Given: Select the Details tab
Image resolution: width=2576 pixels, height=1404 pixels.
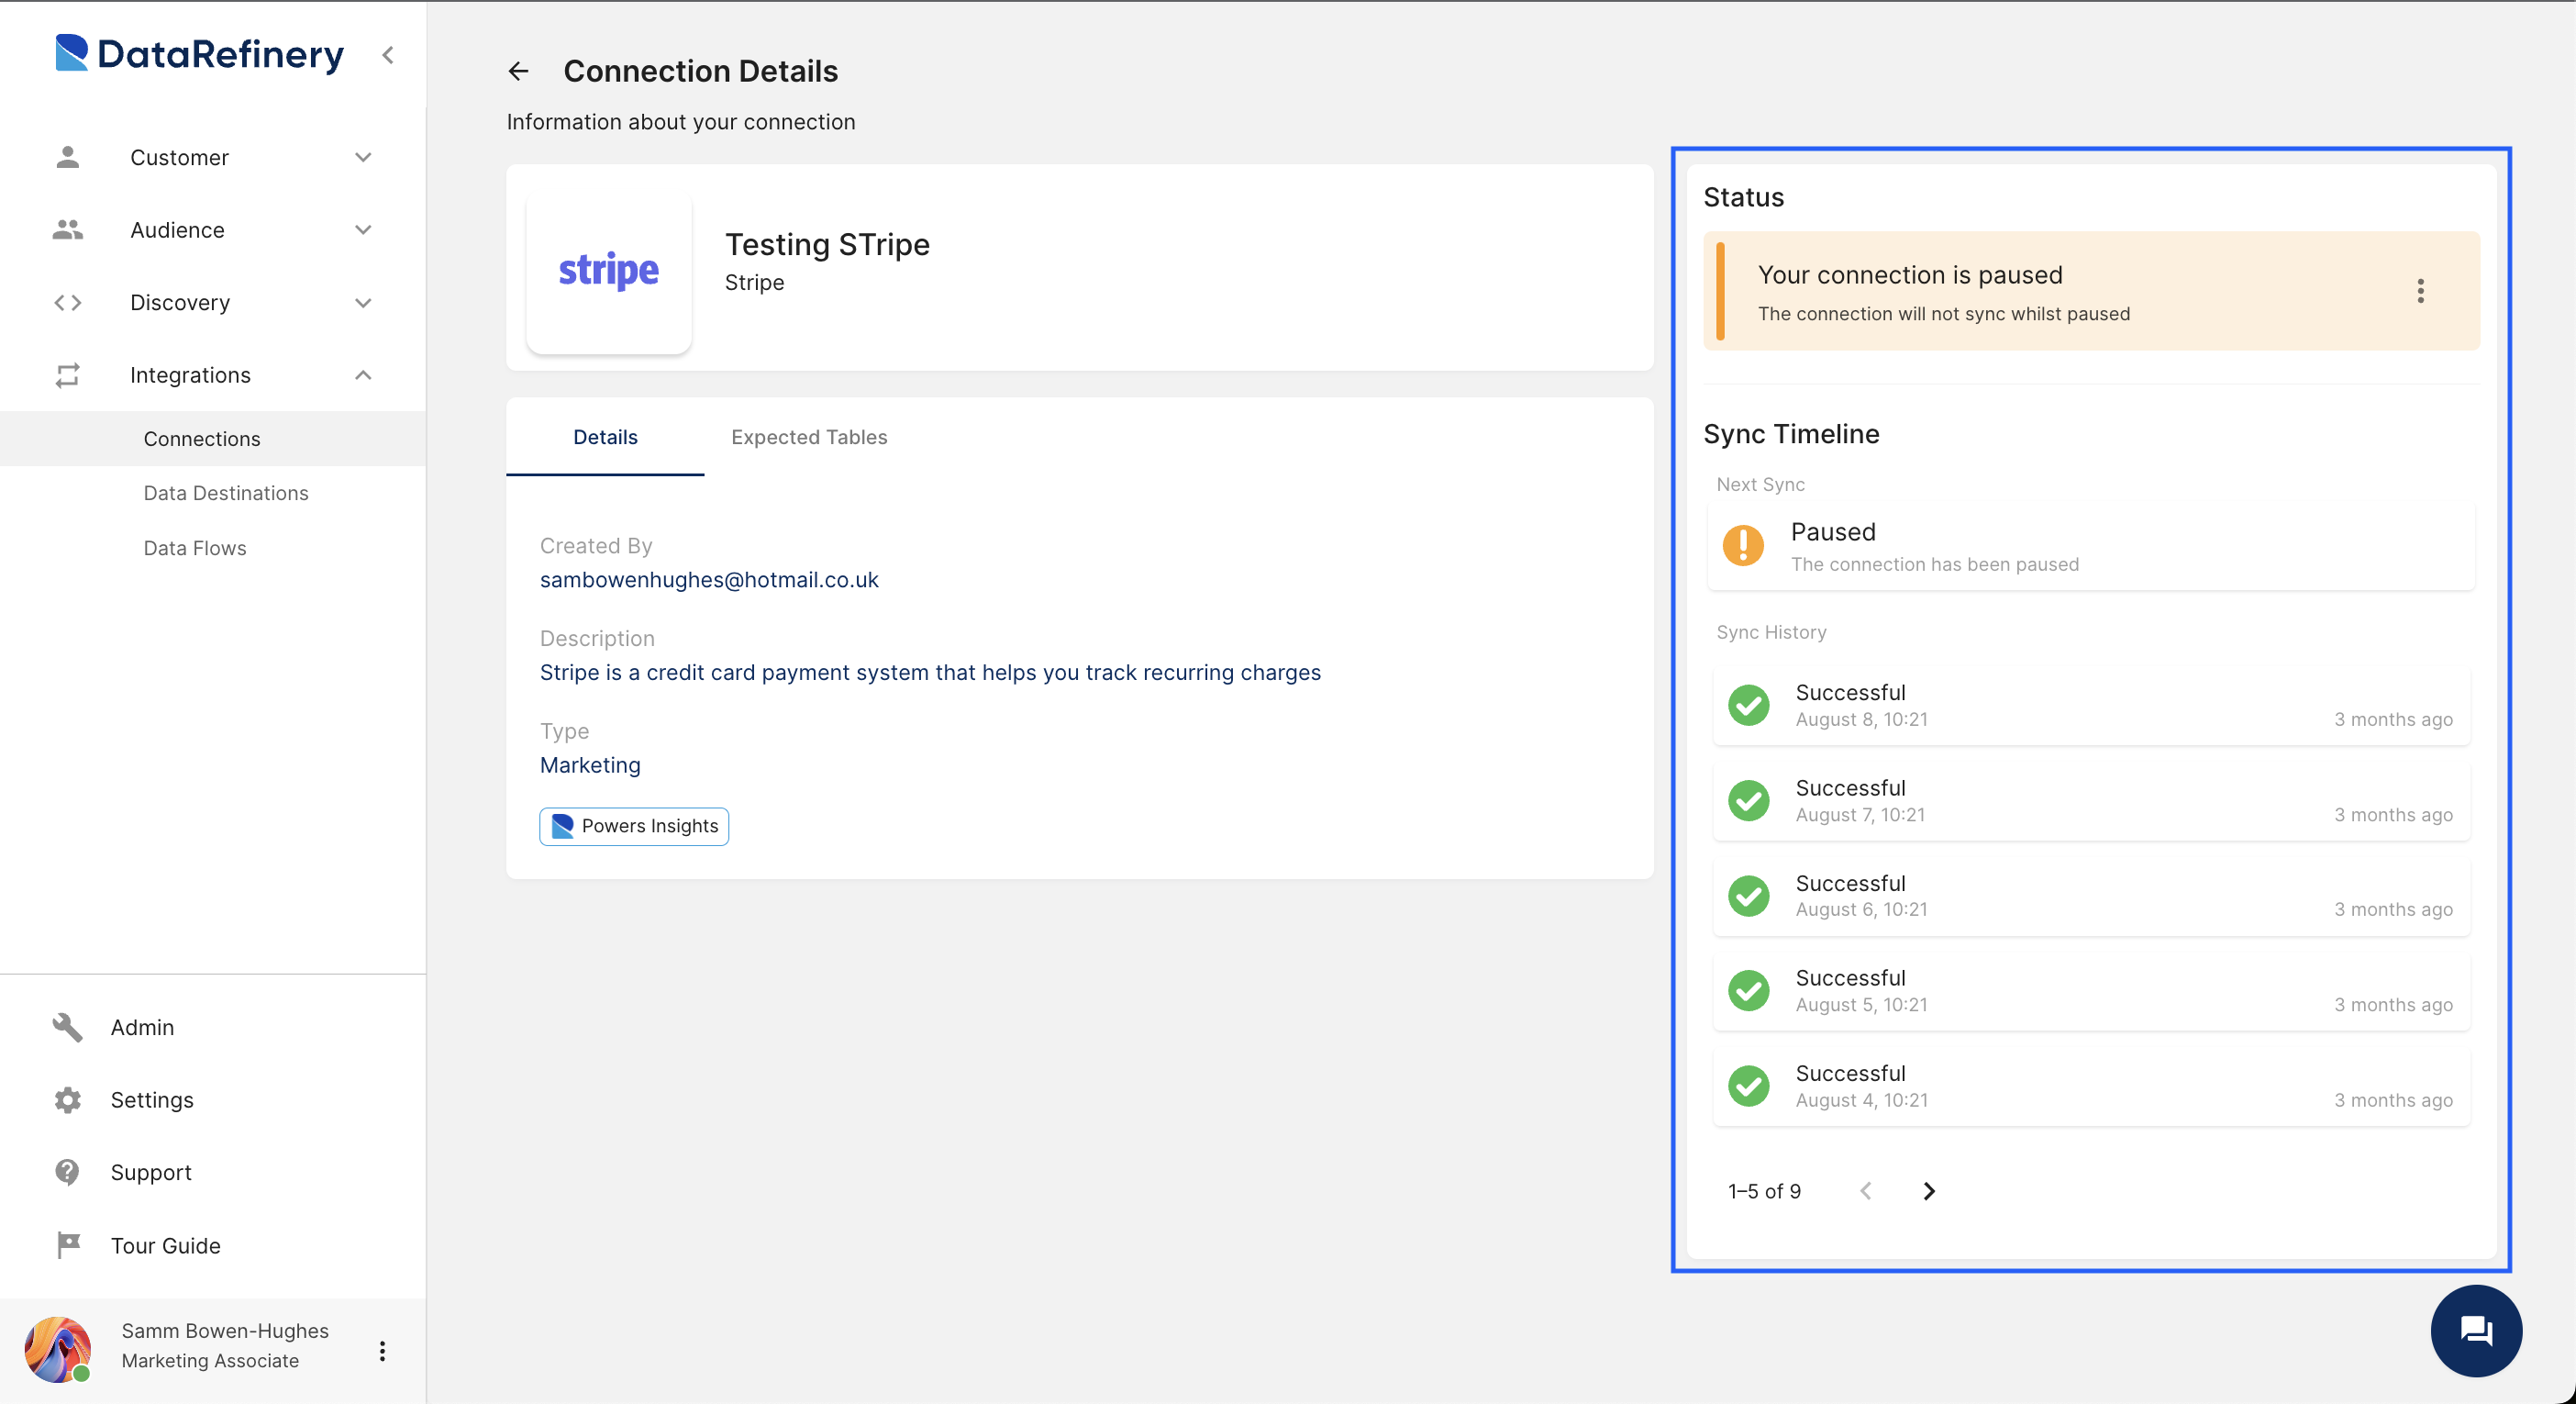Looking at the screenshot, I should (605, 436).
